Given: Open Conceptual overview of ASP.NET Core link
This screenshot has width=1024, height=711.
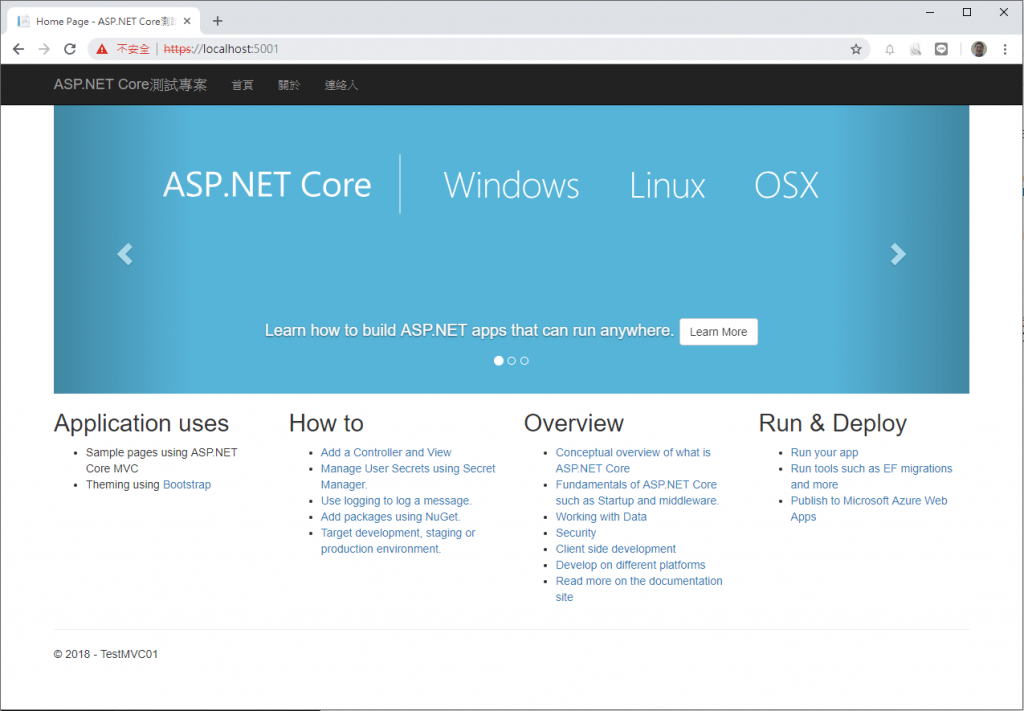Looking at the screenshot, I should pyautogui.click(x=633, y=460).
